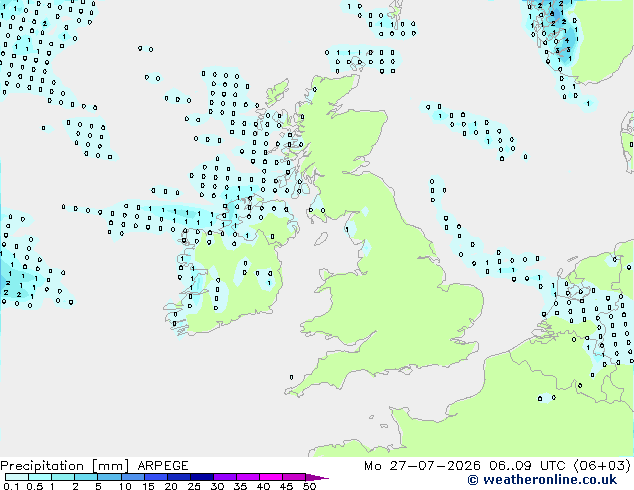Click the legend value label '45'
Screen dimensions: 634x490
coord(286,486)
